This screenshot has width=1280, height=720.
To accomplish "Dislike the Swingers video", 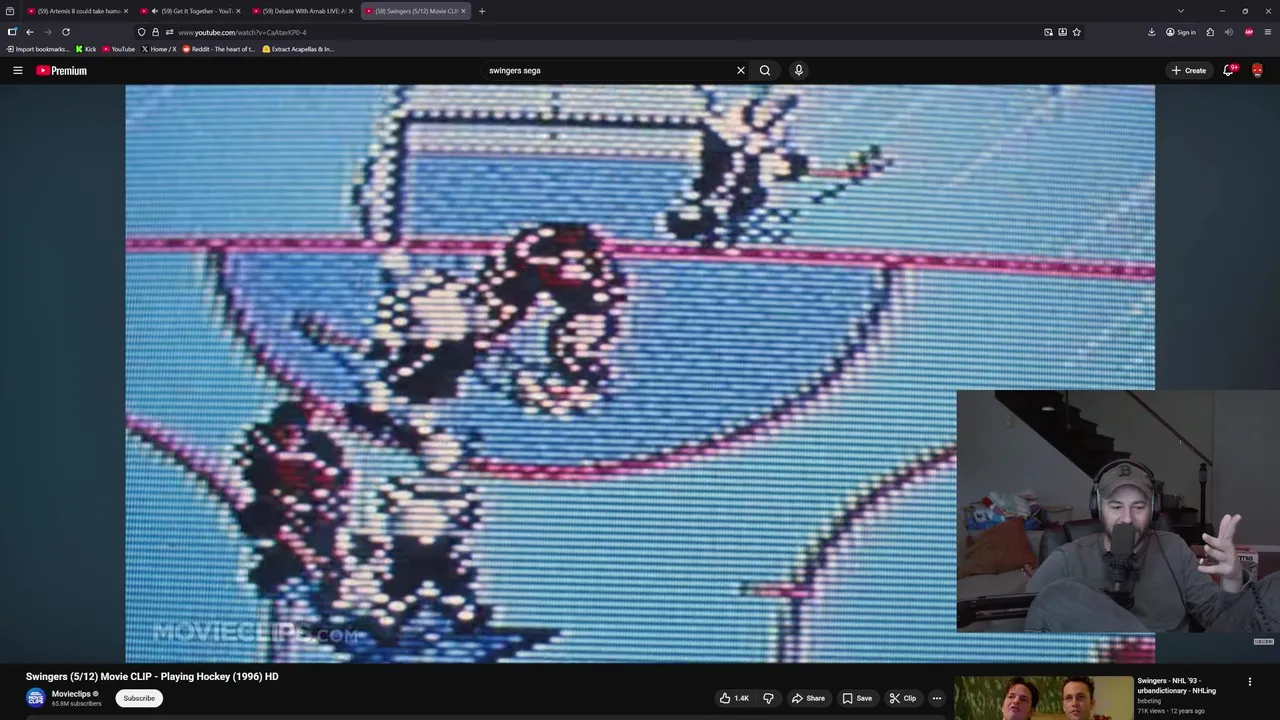I will (769, 698).
